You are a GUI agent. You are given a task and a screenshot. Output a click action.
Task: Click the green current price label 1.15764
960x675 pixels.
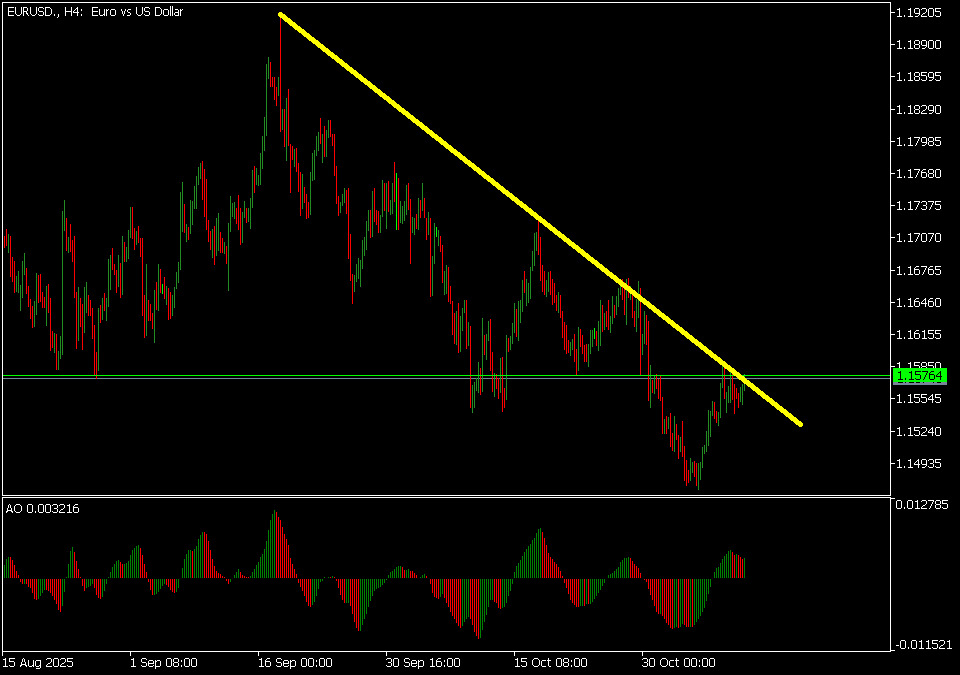[919, 376]
